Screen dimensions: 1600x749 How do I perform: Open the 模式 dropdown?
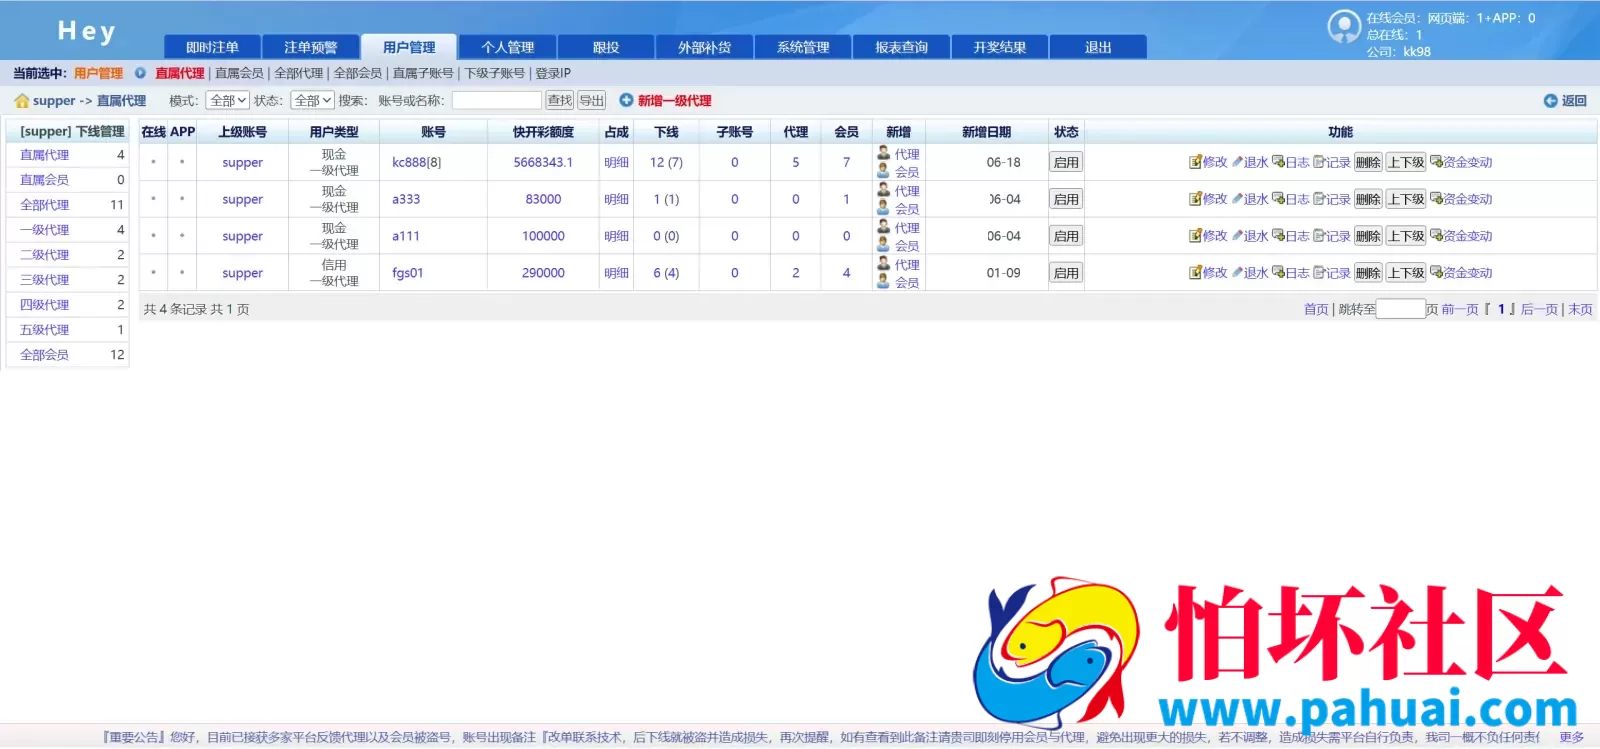pyautogui.click(x=228, y=100)
